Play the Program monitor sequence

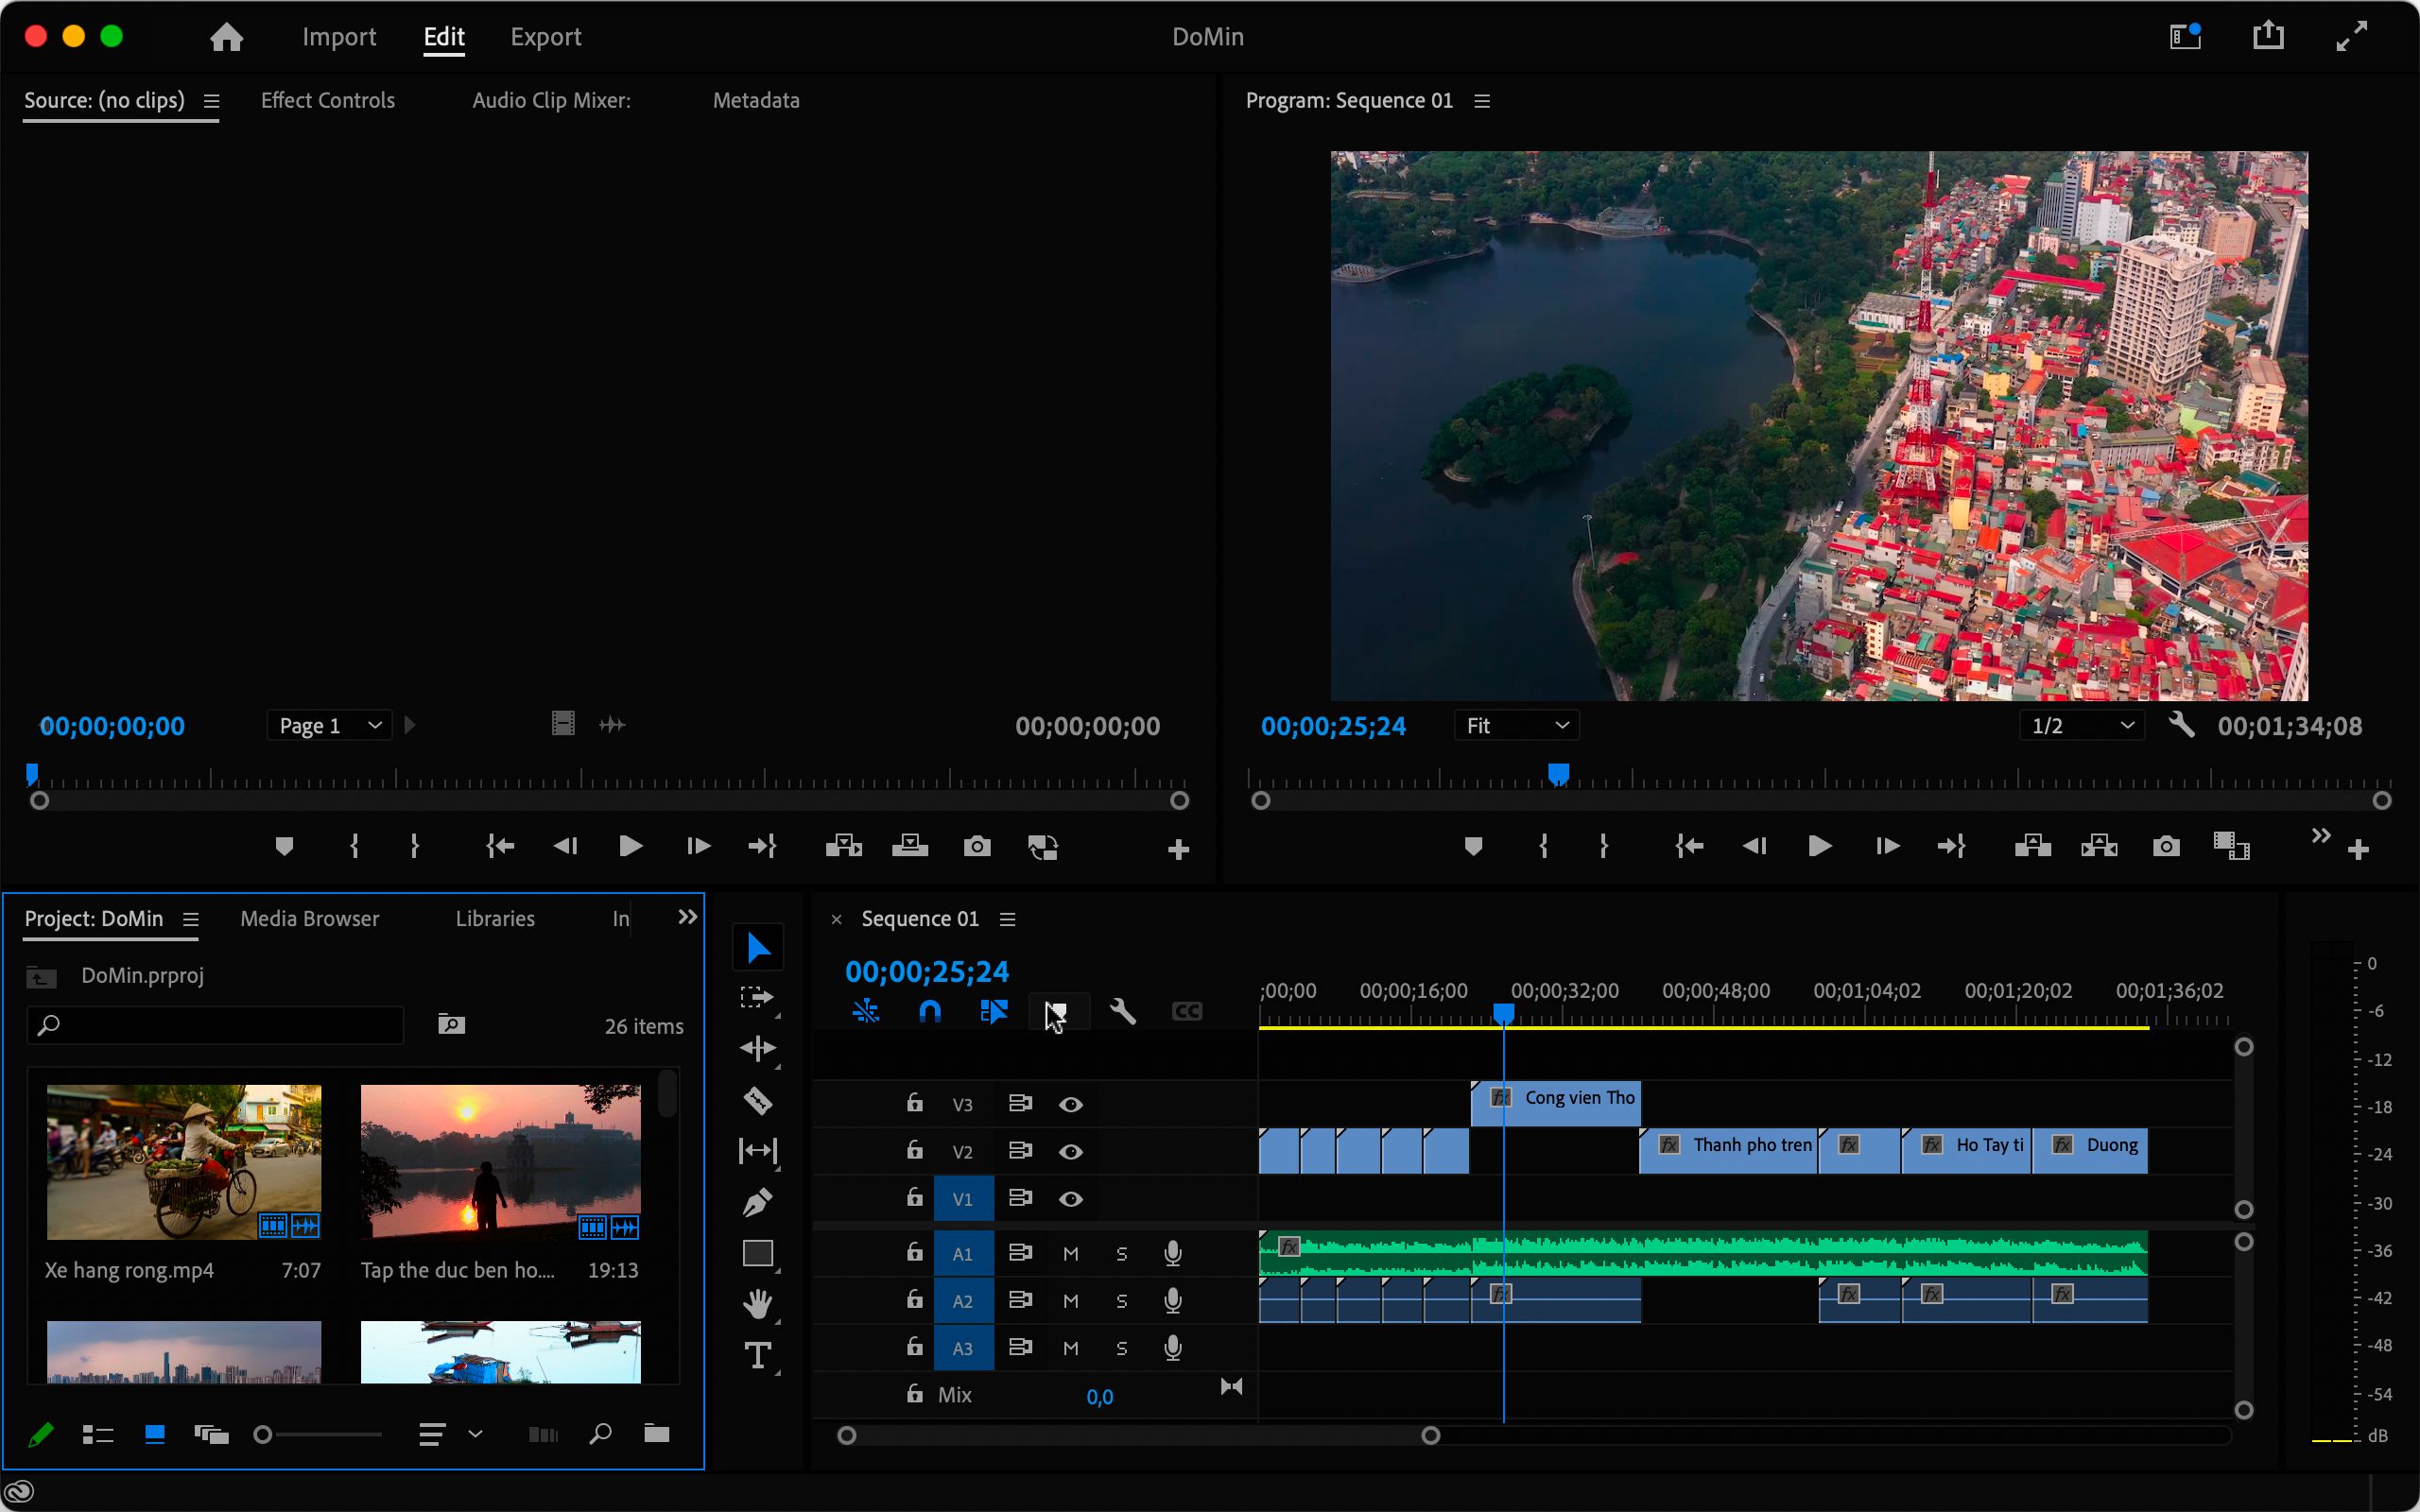click(1820, 847)
